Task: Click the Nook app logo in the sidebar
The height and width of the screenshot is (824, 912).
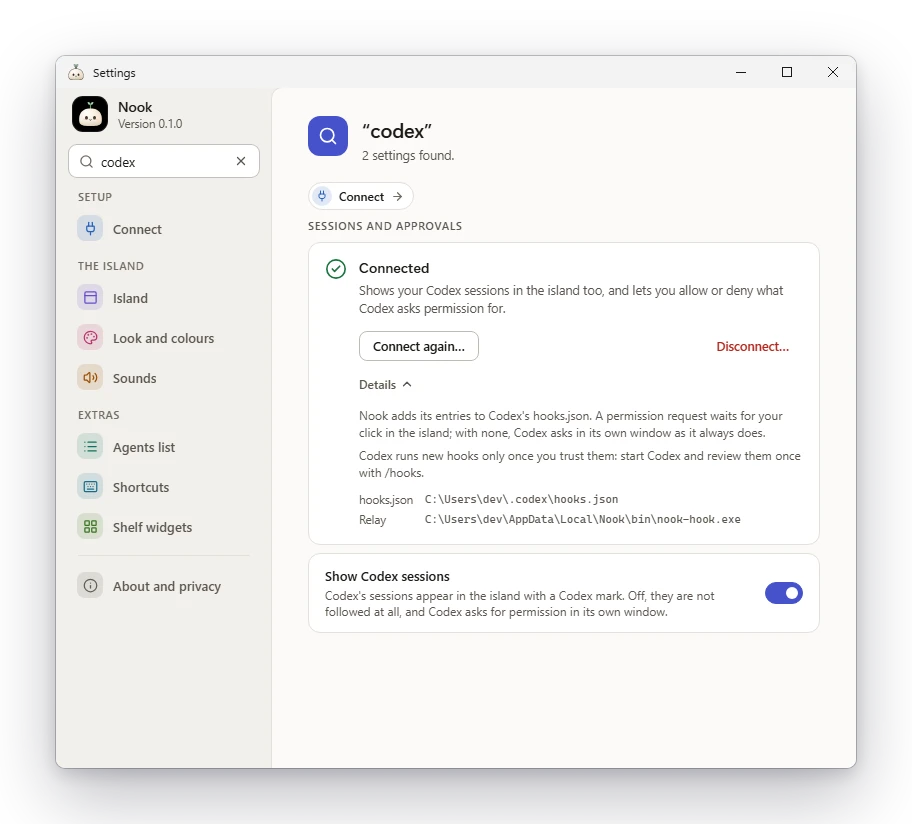Action: (90, 114)
